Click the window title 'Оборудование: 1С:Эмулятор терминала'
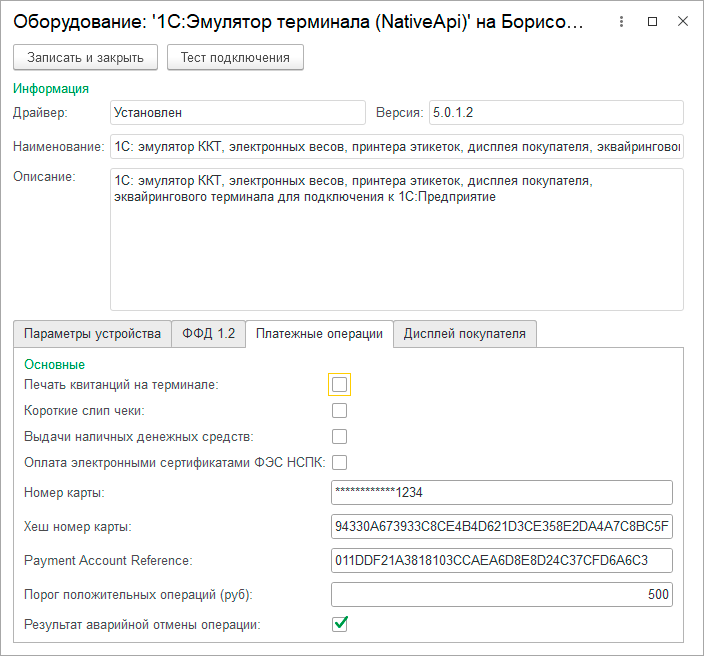Screen dimensions: 704x656 click(298, 22)
